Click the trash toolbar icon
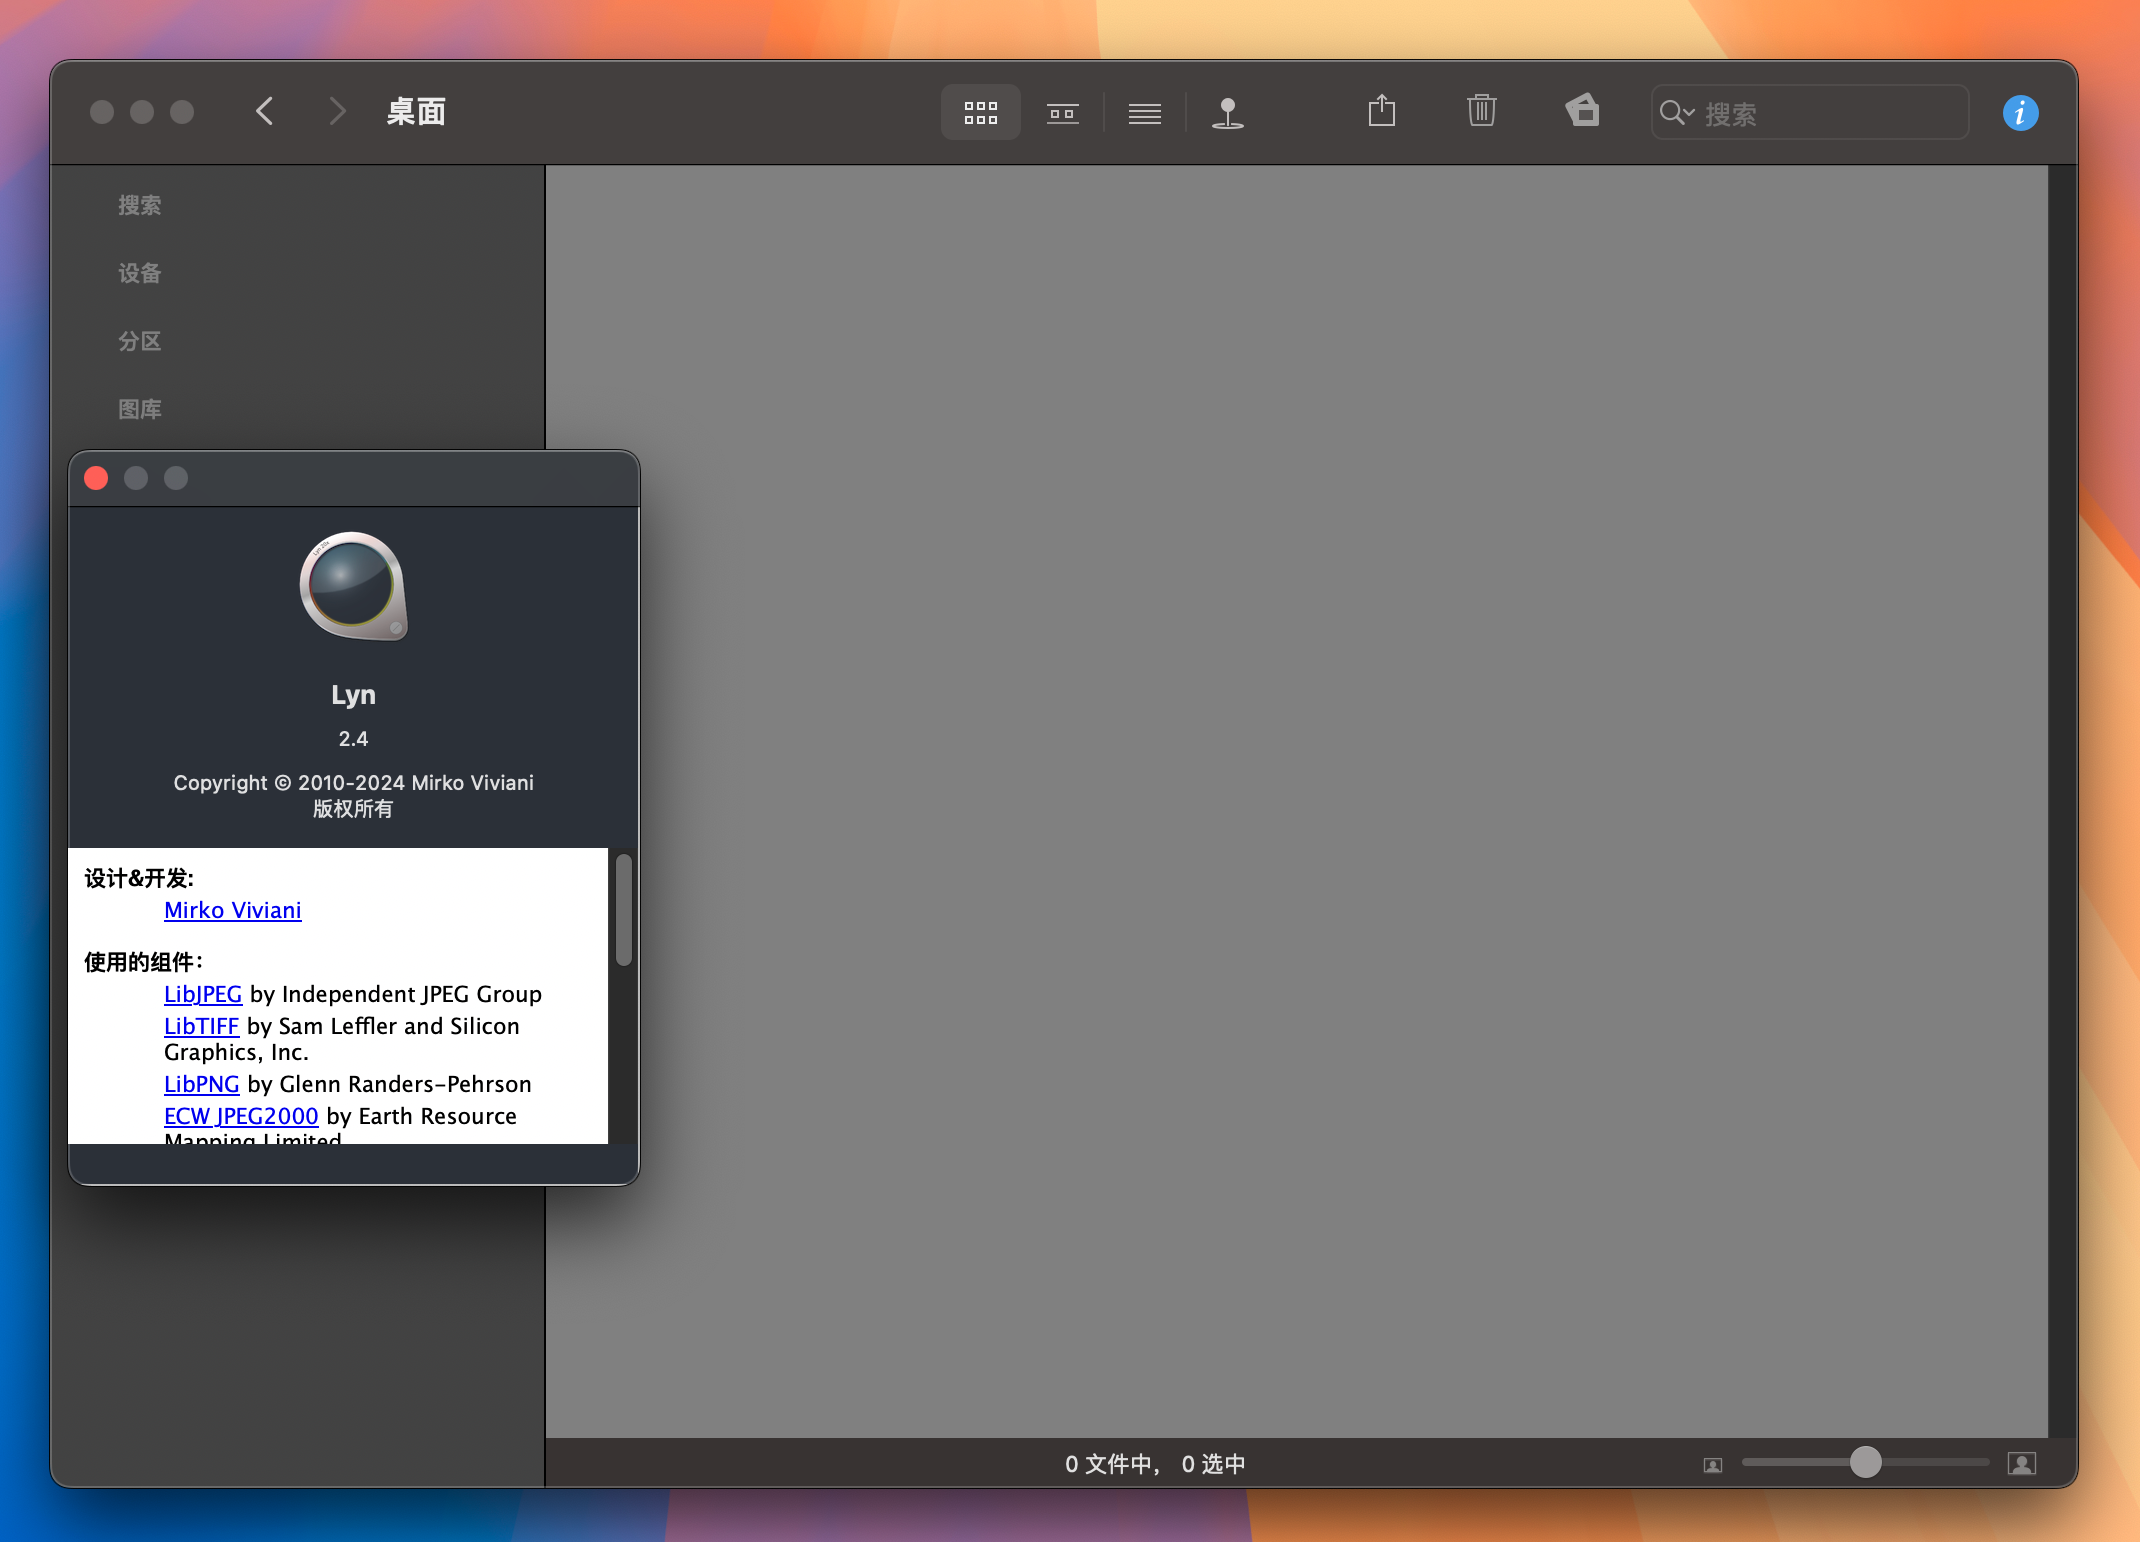This screenshot has width=2140, height=1542. tap(1481, 110)
